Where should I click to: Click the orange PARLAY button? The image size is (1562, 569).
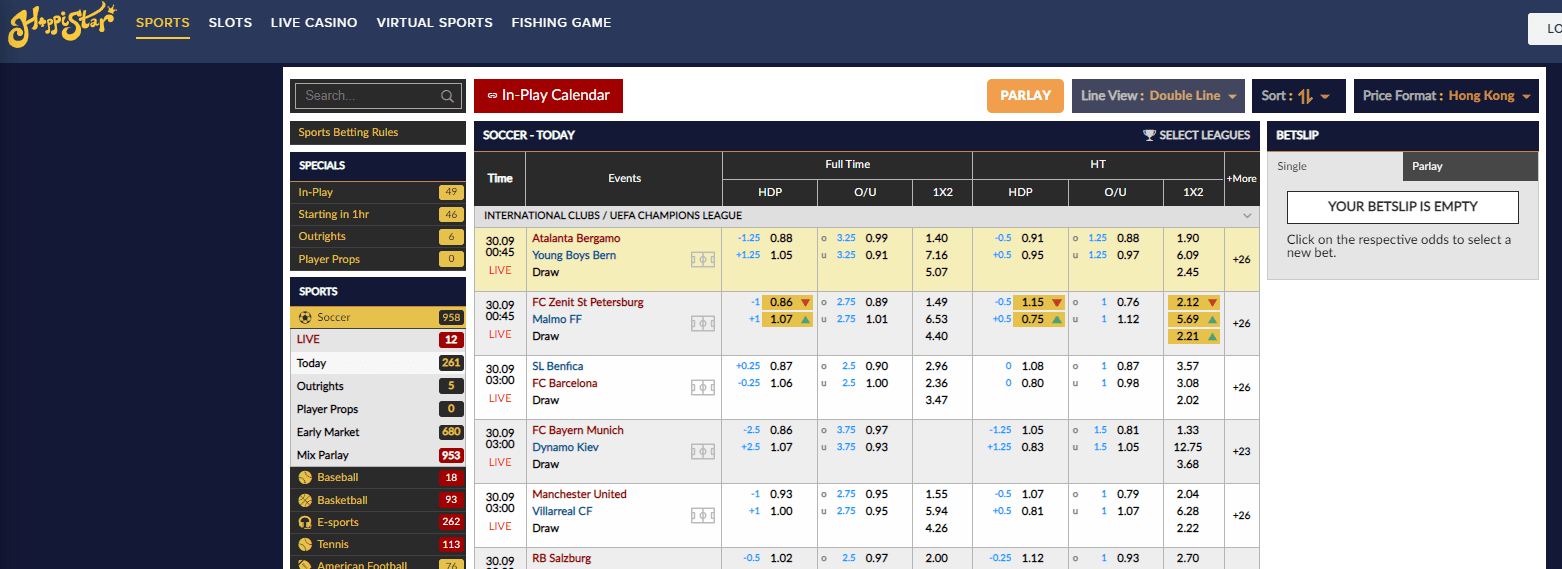pos(1025,96)
